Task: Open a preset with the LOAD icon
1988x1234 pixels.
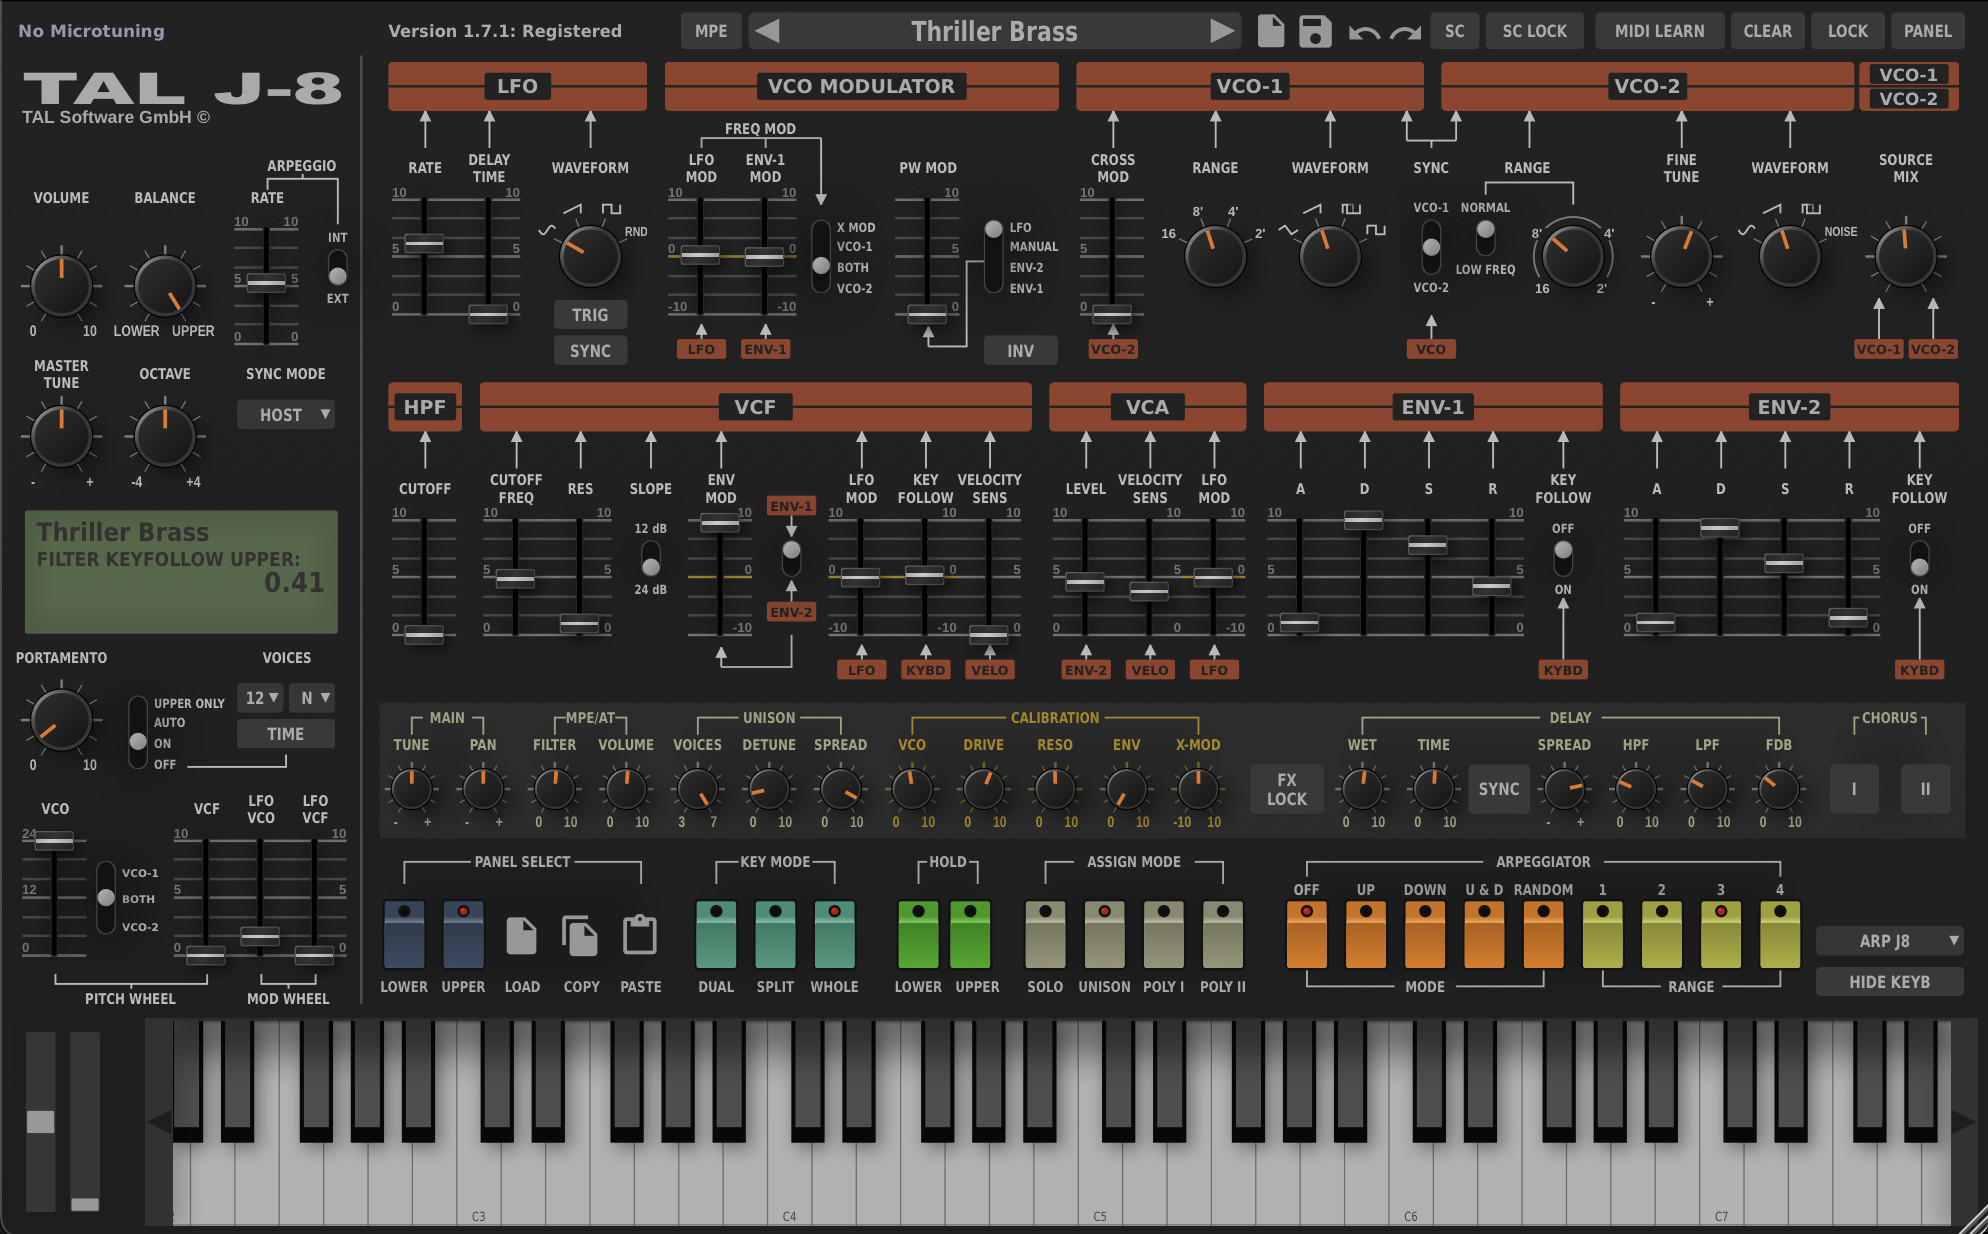Action: [522, 935]
